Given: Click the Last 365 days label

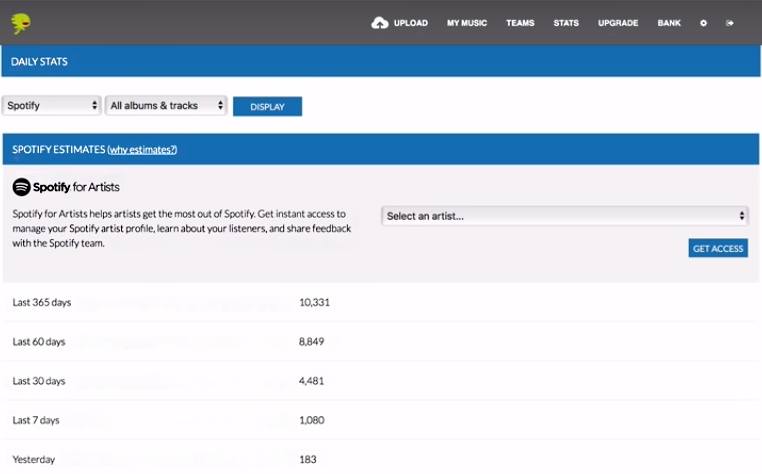Looking at the screenshot, I should [42, 302].
